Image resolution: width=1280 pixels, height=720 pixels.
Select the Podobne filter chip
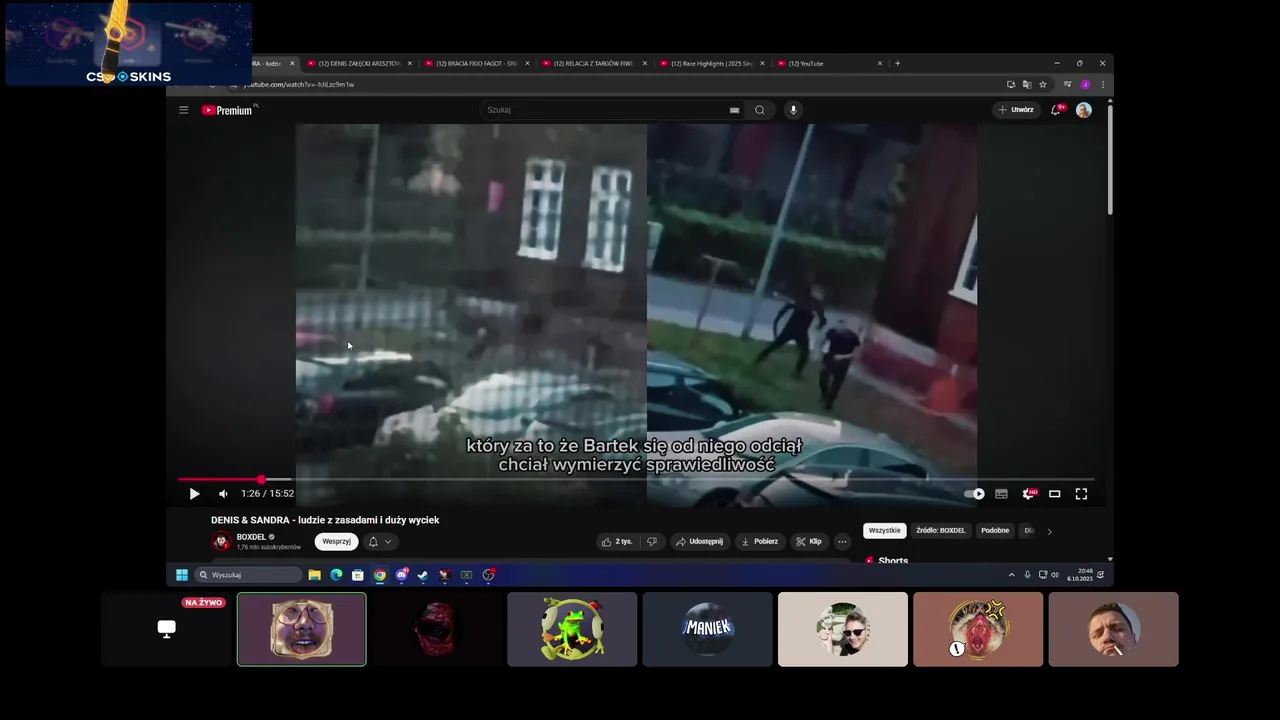coord(995,530)
